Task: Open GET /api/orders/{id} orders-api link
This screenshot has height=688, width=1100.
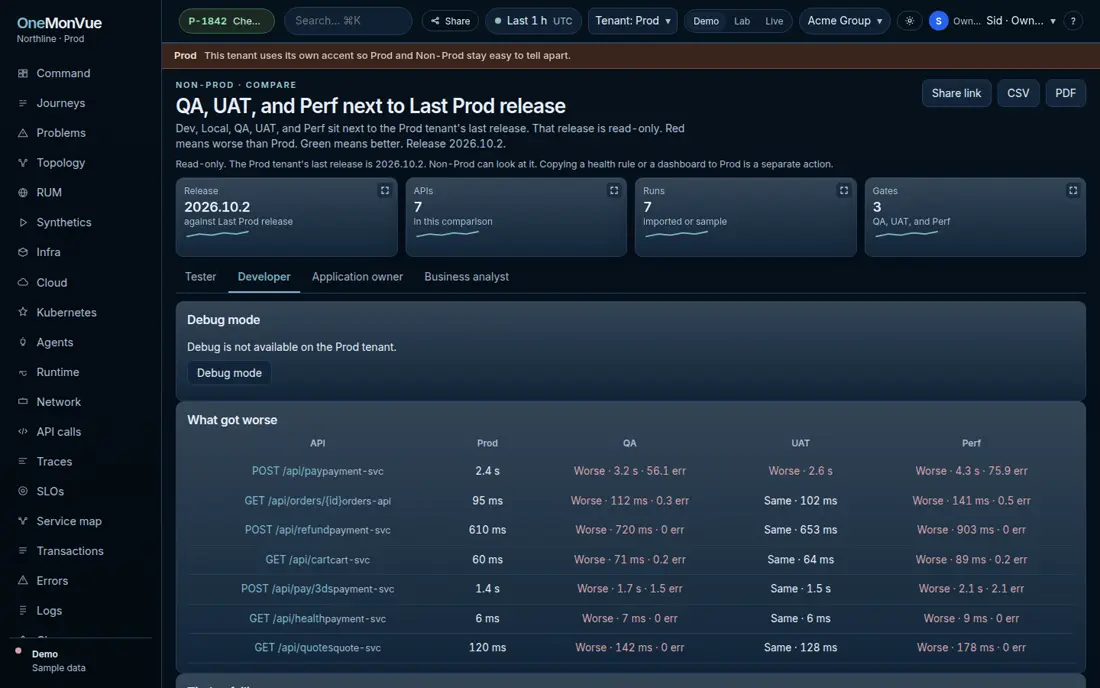Action: tap(318, 501)
